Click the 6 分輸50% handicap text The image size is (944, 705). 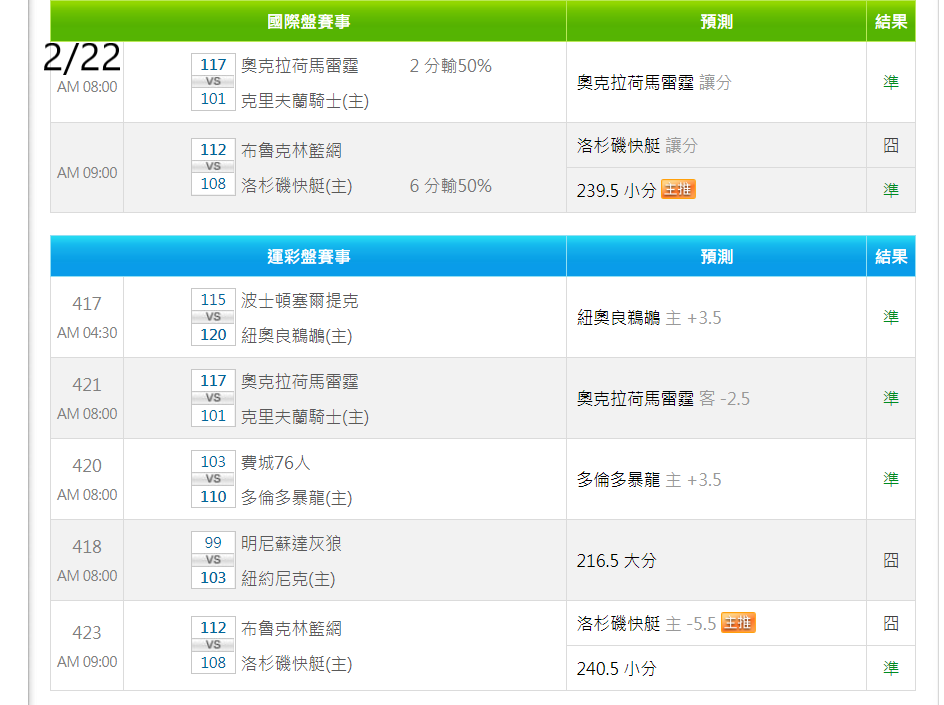(450, 185)
